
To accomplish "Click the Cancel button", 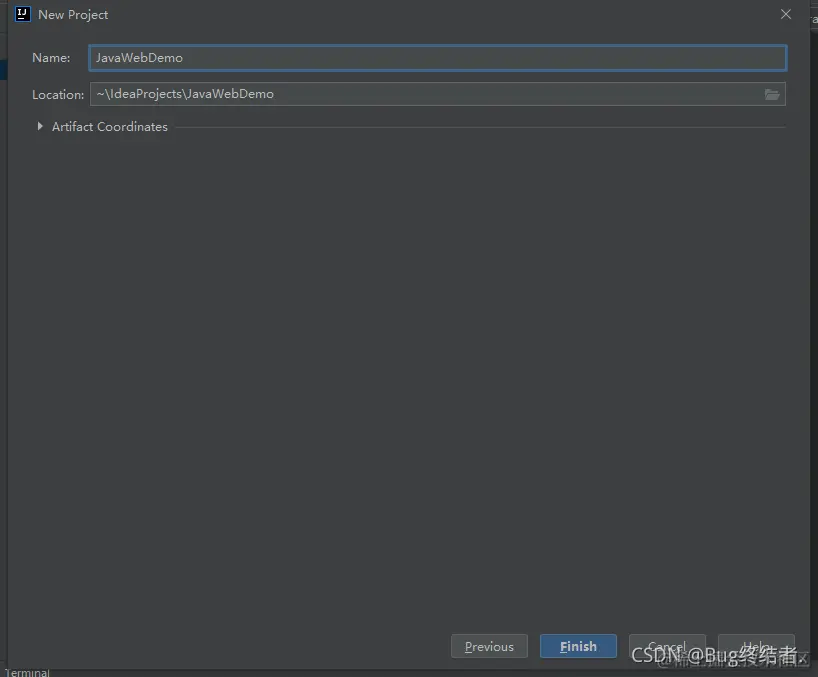I will (667, 646).
